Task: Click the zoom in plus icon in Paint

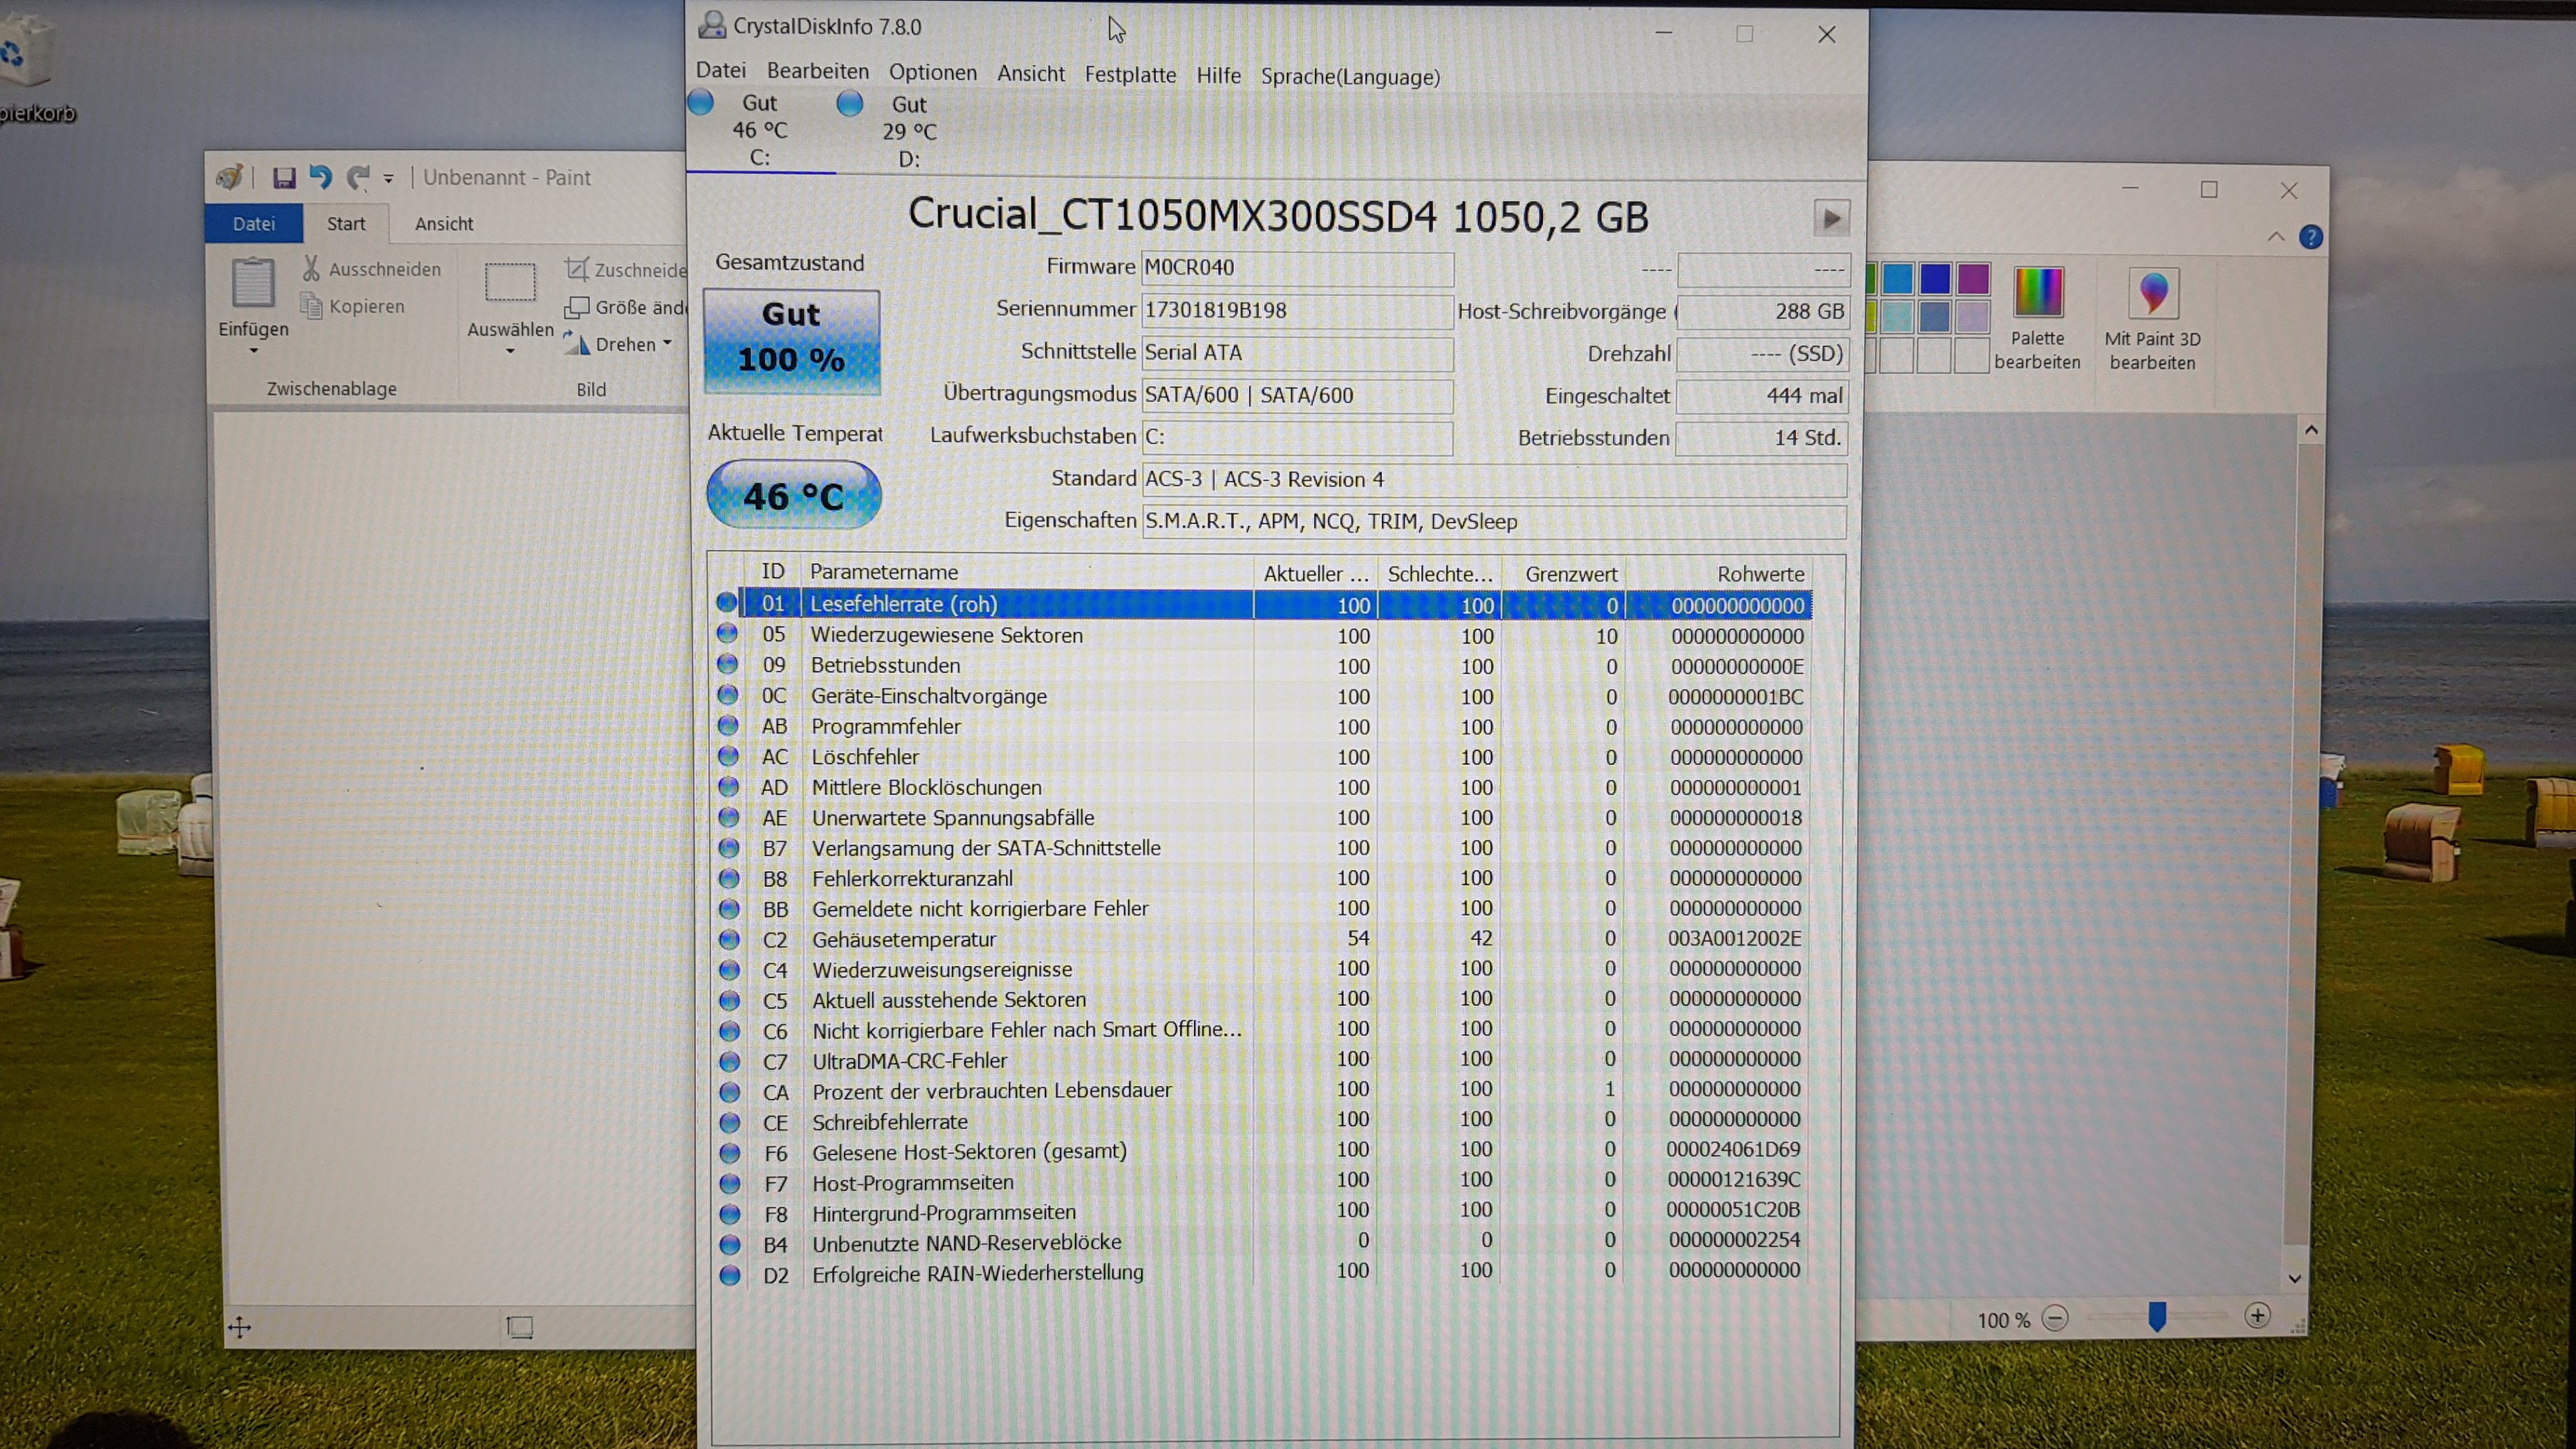Action: tap(2257, 1316)
